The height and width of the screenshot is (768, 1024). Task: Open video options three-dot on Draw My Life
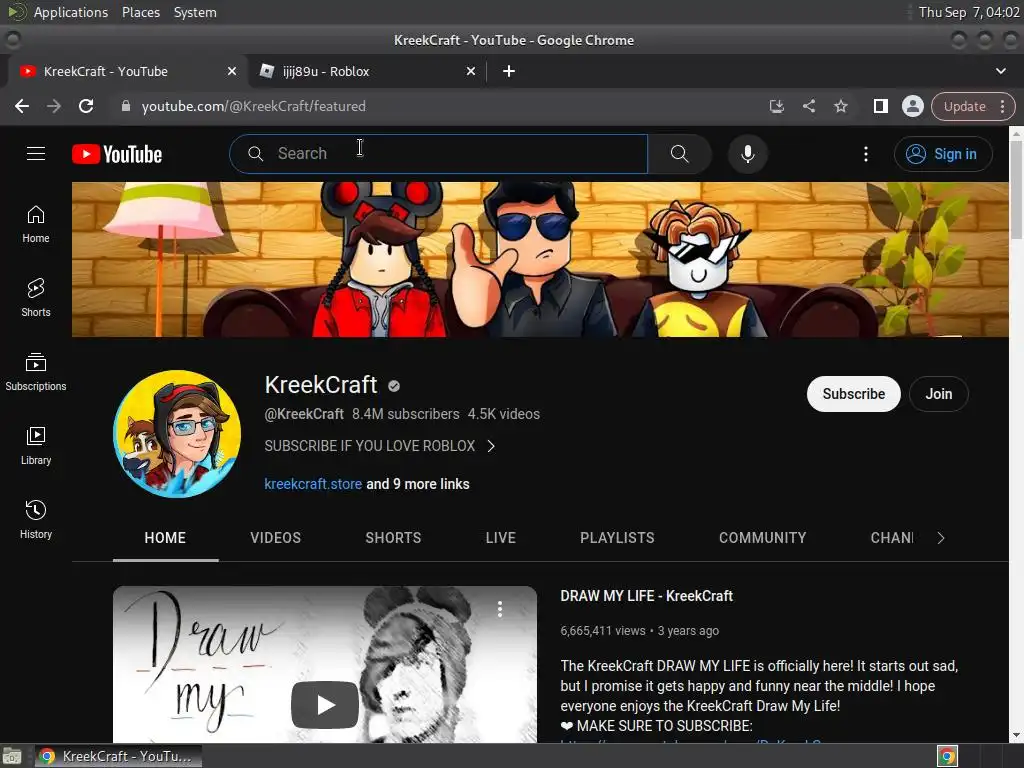point(500,609)
